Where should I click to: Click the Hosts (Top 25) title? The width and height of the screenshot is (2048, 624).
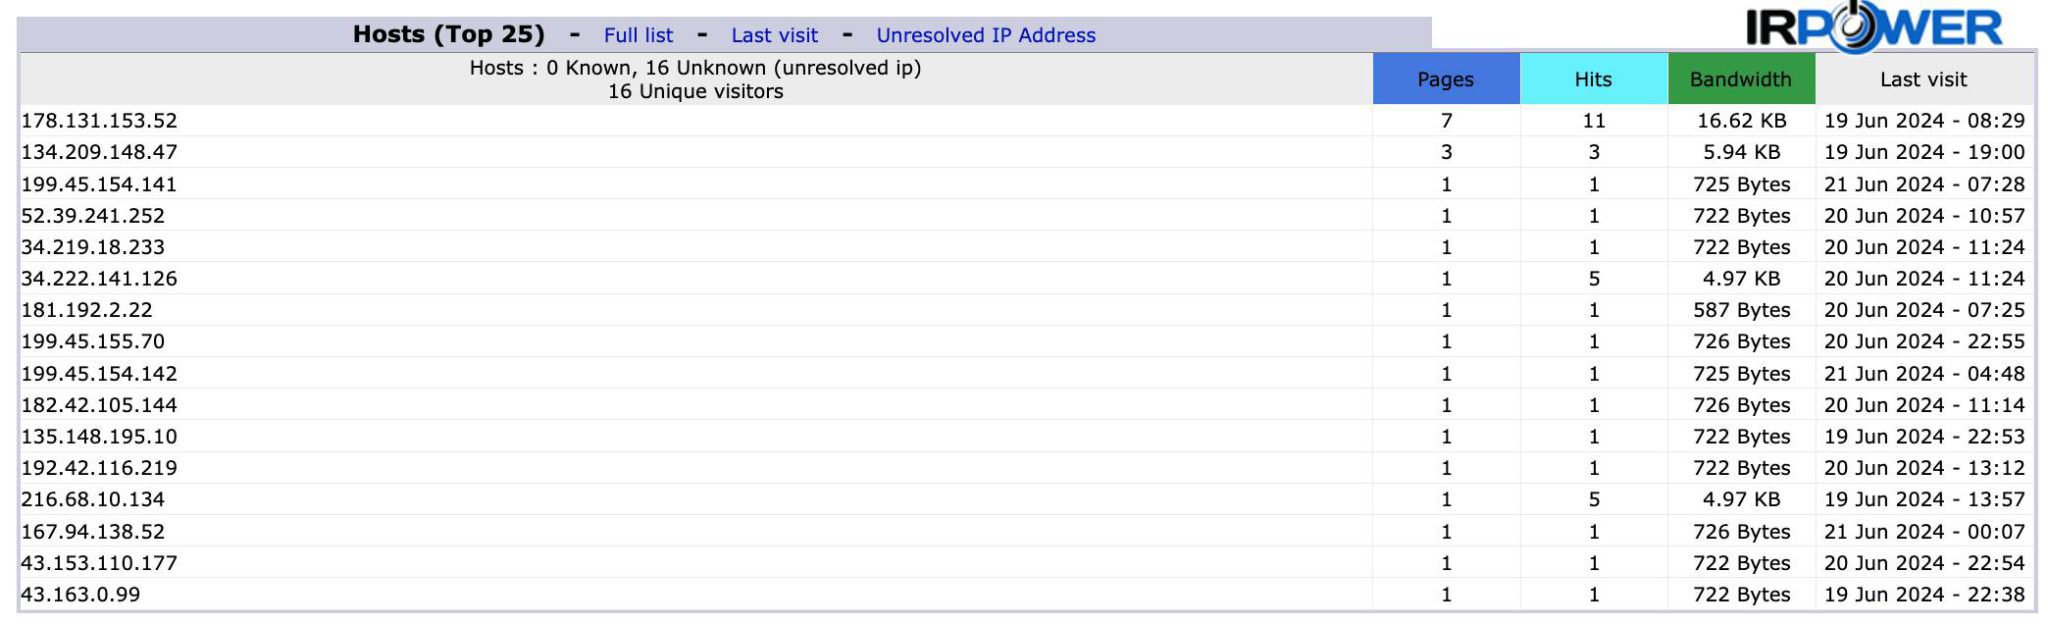[x=449, y=34]
